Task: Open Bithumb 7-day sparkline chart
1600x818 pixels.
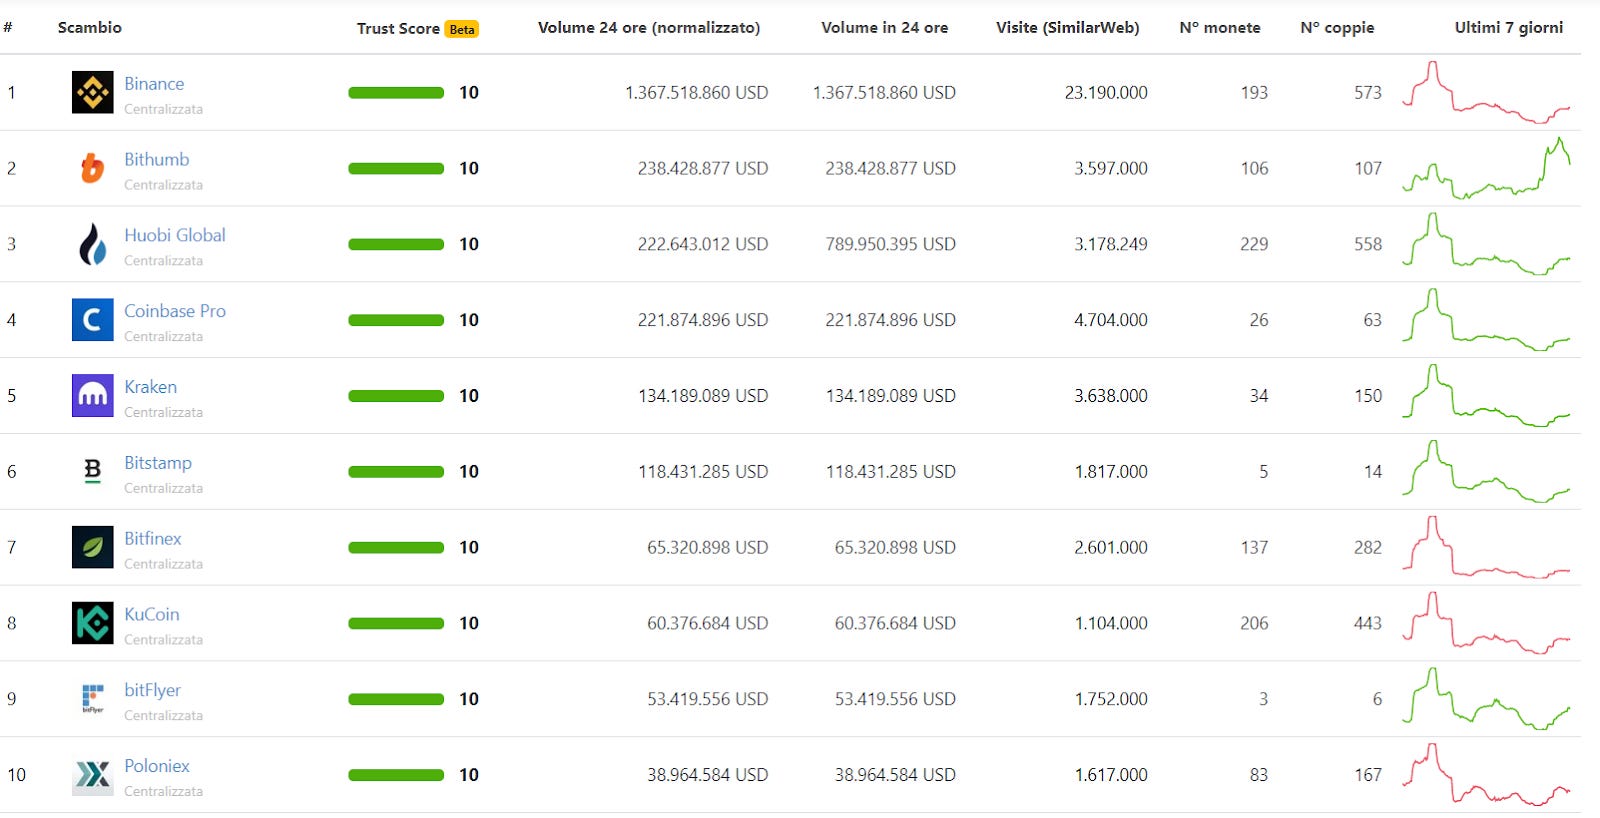Action: tap(1486, 168)
